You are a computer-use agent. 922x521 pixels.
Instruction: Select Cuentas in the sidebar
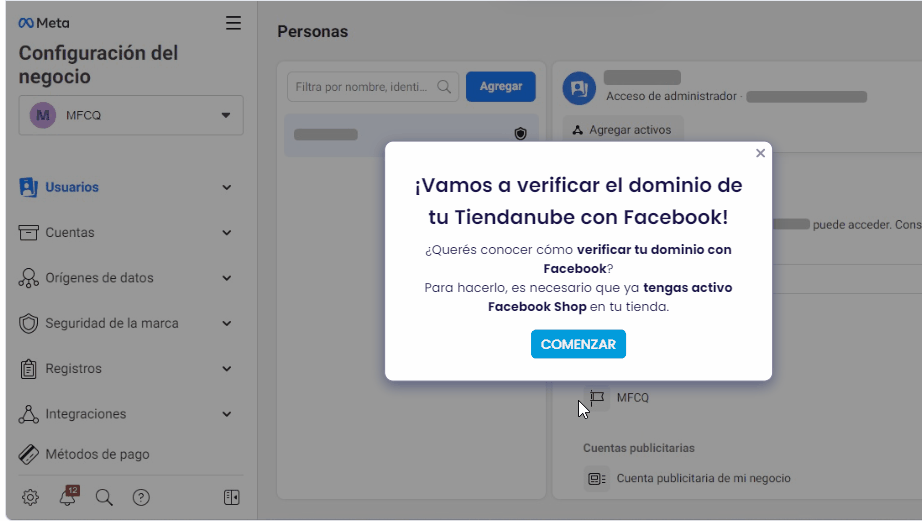point(70,232)
